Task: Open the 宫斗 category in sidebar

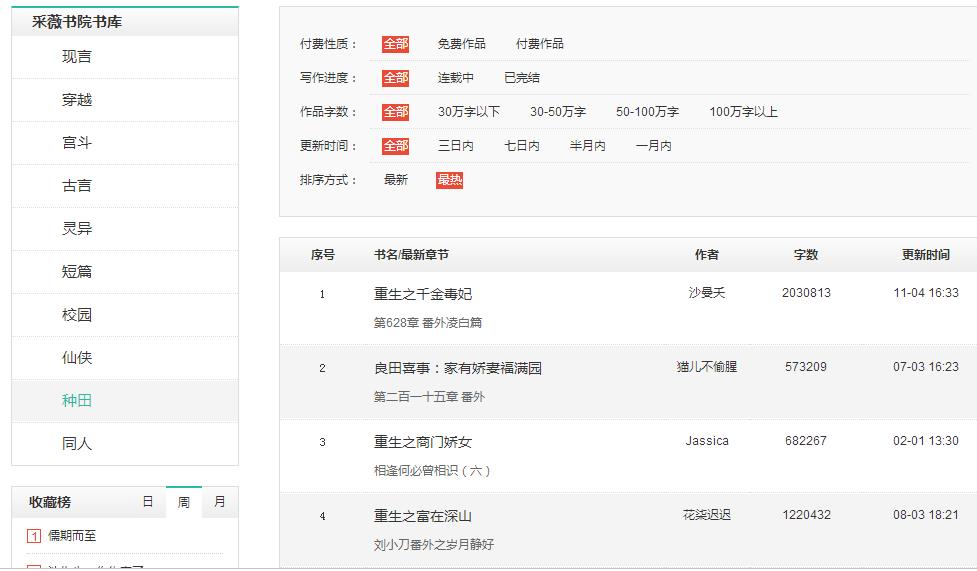Action: tap(77, 143)
